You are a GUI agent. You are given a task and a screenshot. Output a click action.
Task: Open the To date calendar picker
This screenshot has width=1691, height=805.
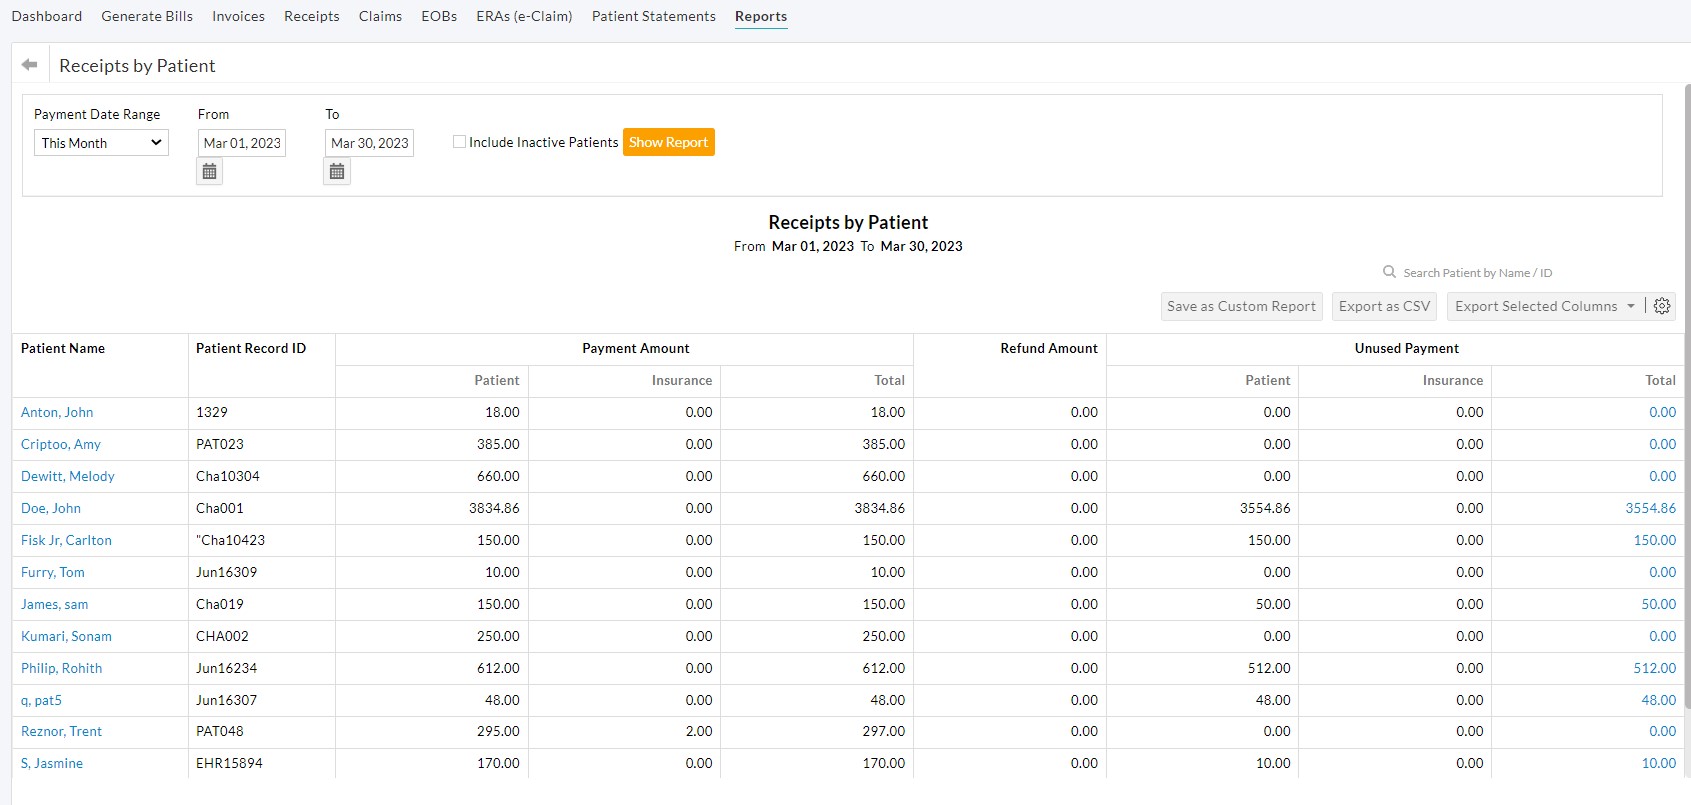(337, 172)
